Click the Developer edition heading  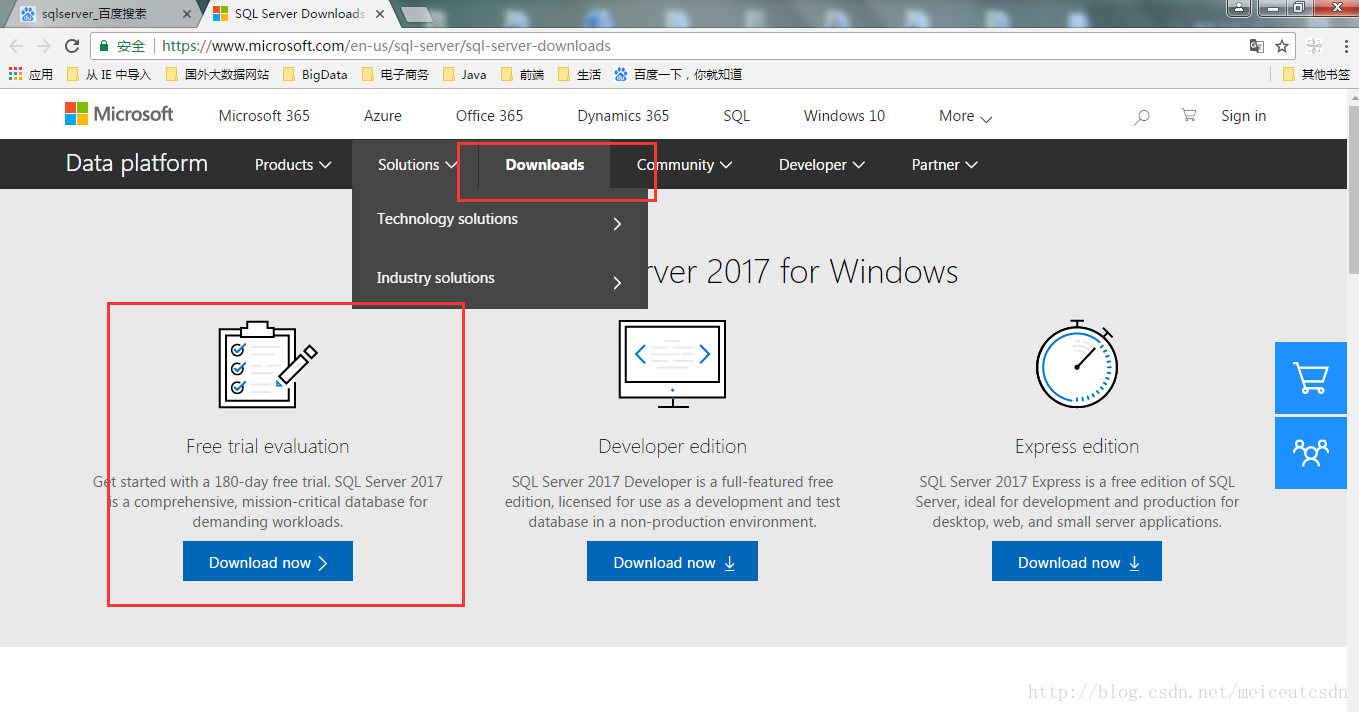[672, 446]
